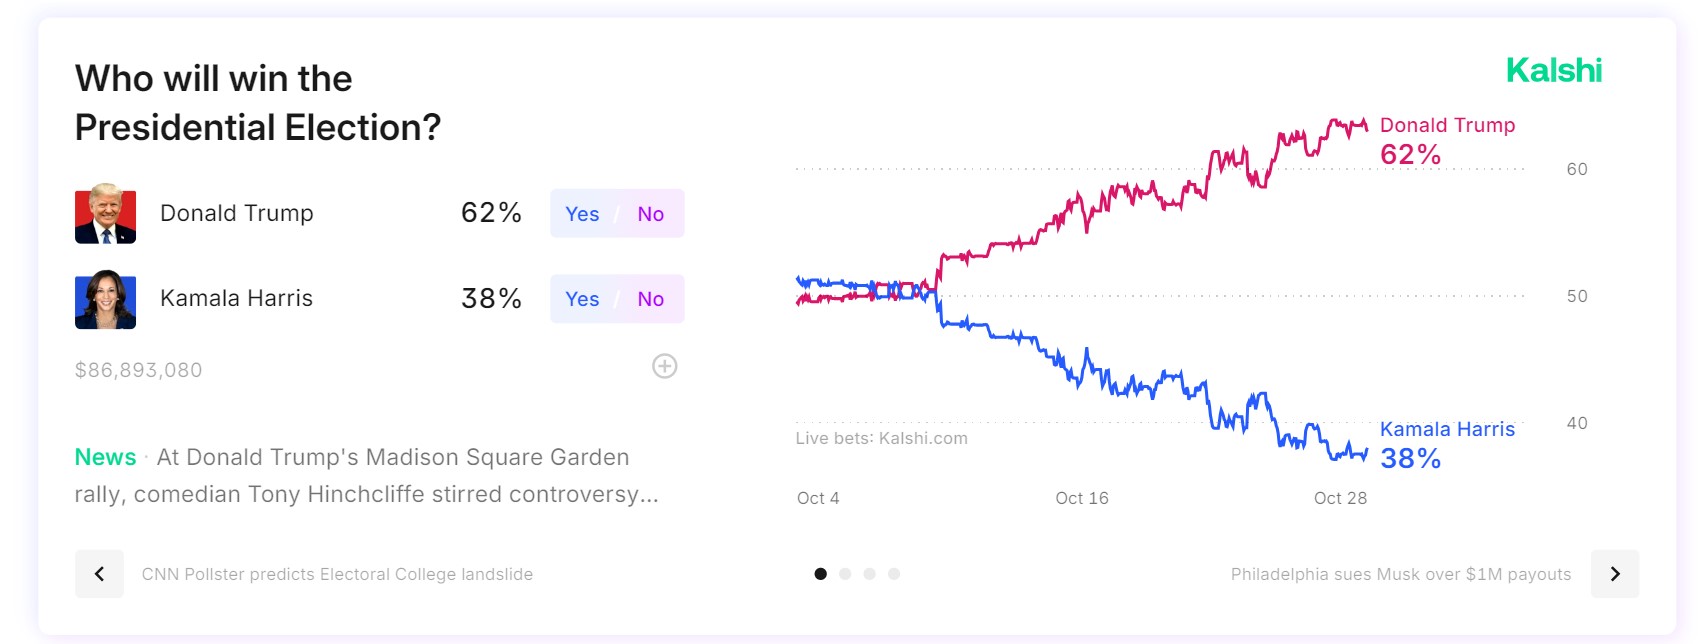Open 'Philadelphia sues Musk over $1M payouts' link
The height and width of the screenshot is (644, 1698).
(1401, 574)
